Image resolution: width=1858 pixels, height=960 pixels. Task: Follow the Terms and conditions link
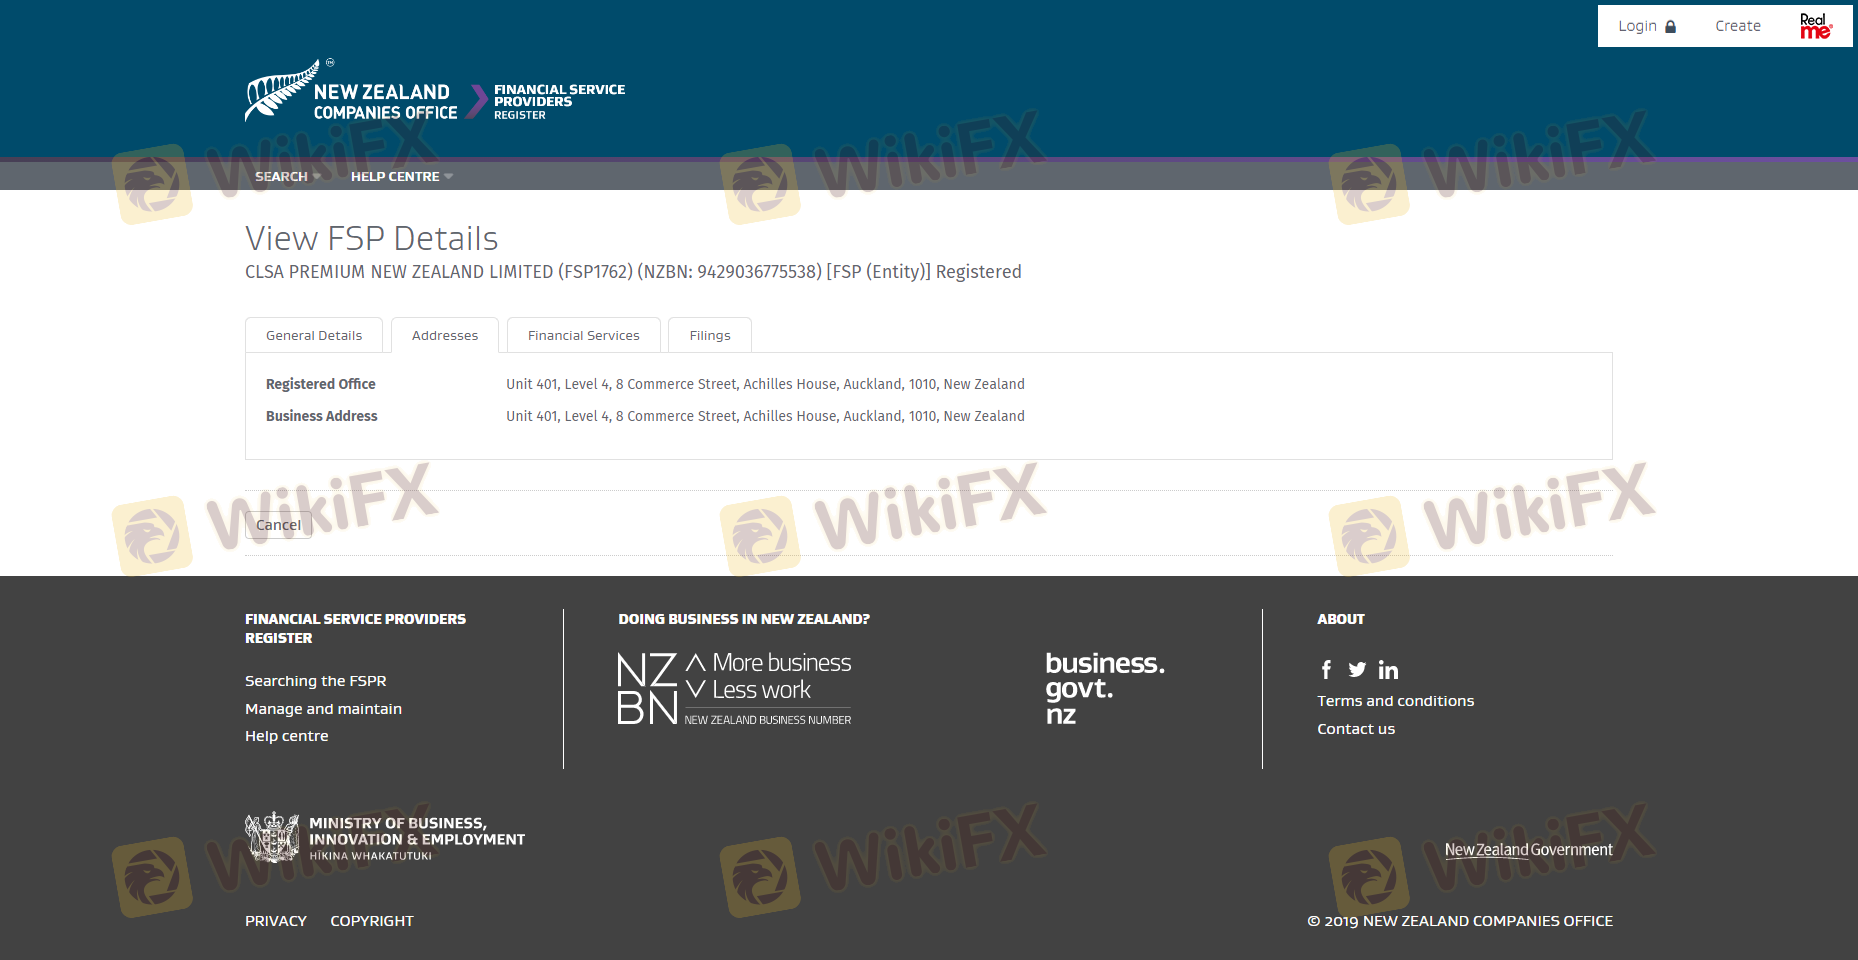coord(1395,701)
